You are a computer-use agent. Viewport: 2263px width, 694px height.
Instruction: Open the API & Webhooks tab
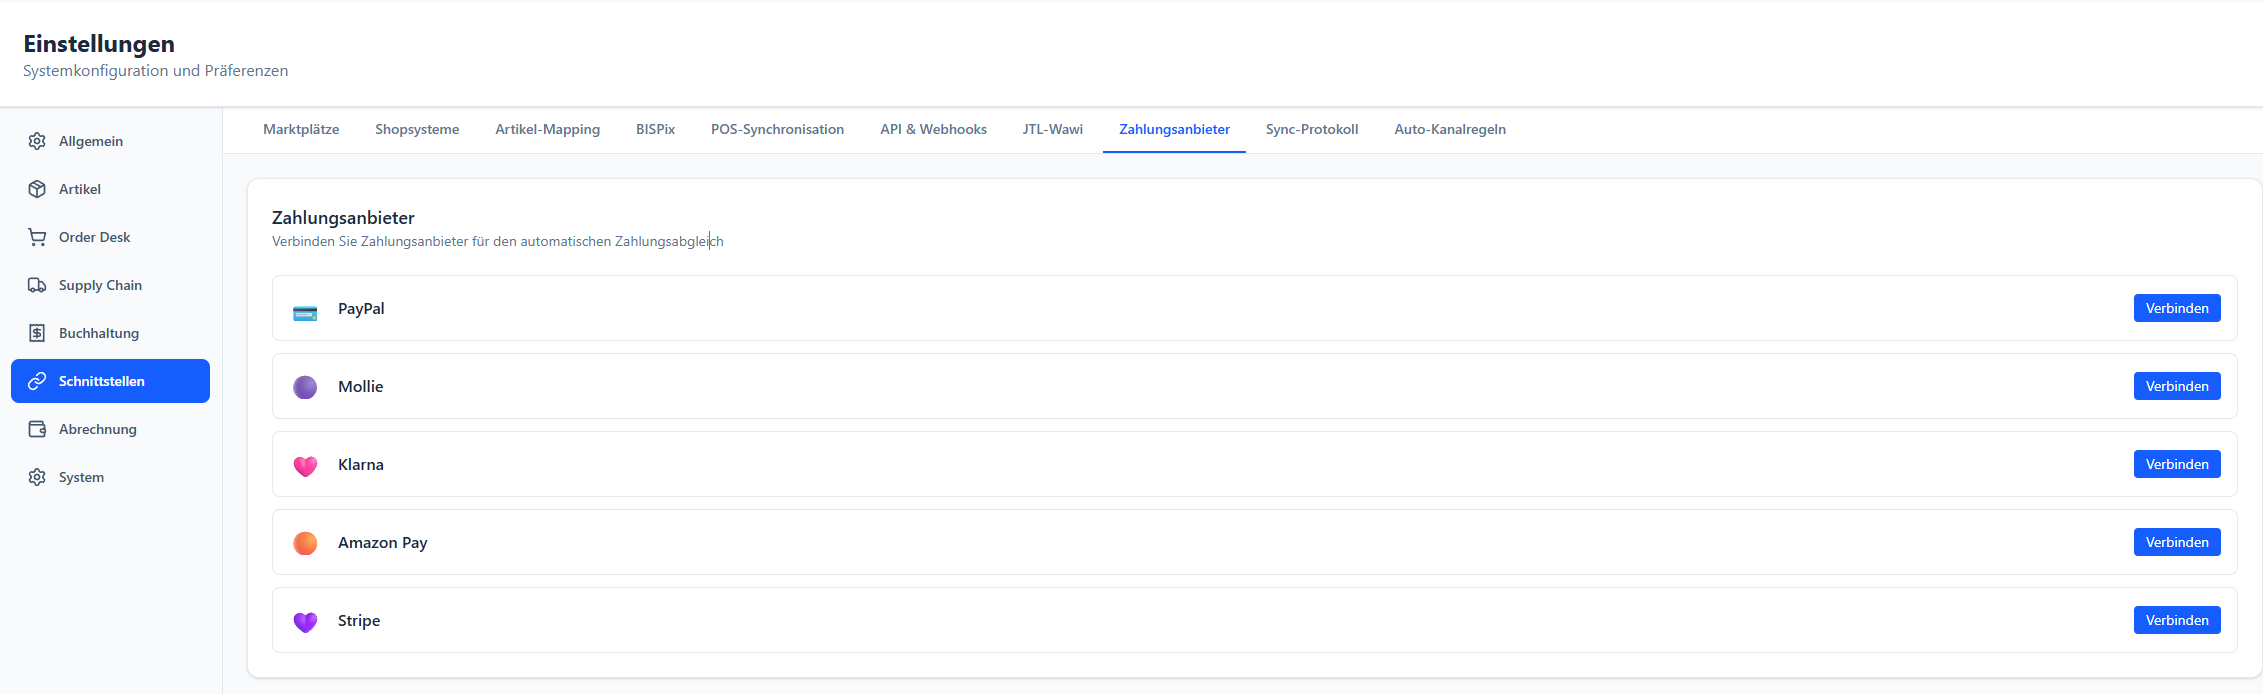pos(933,129)
